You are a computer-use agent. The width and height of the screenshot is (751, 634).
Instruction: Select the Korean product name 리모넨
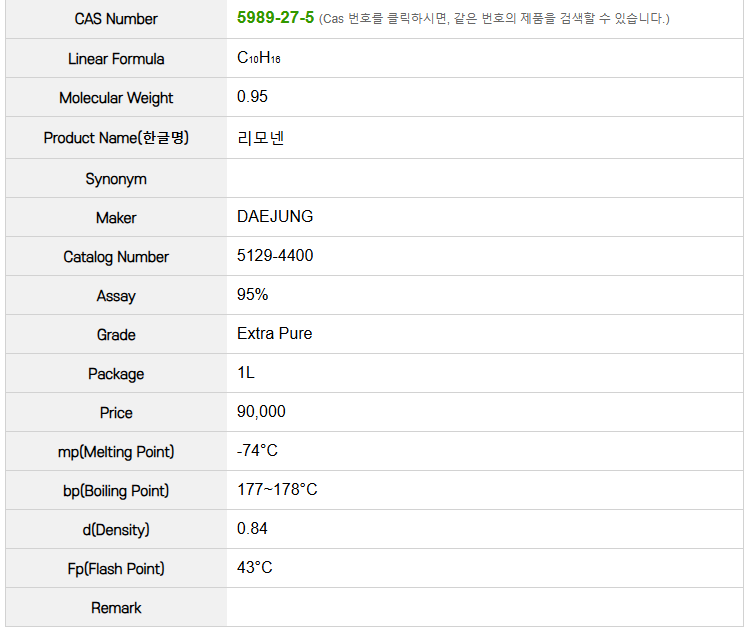[261, 138]
